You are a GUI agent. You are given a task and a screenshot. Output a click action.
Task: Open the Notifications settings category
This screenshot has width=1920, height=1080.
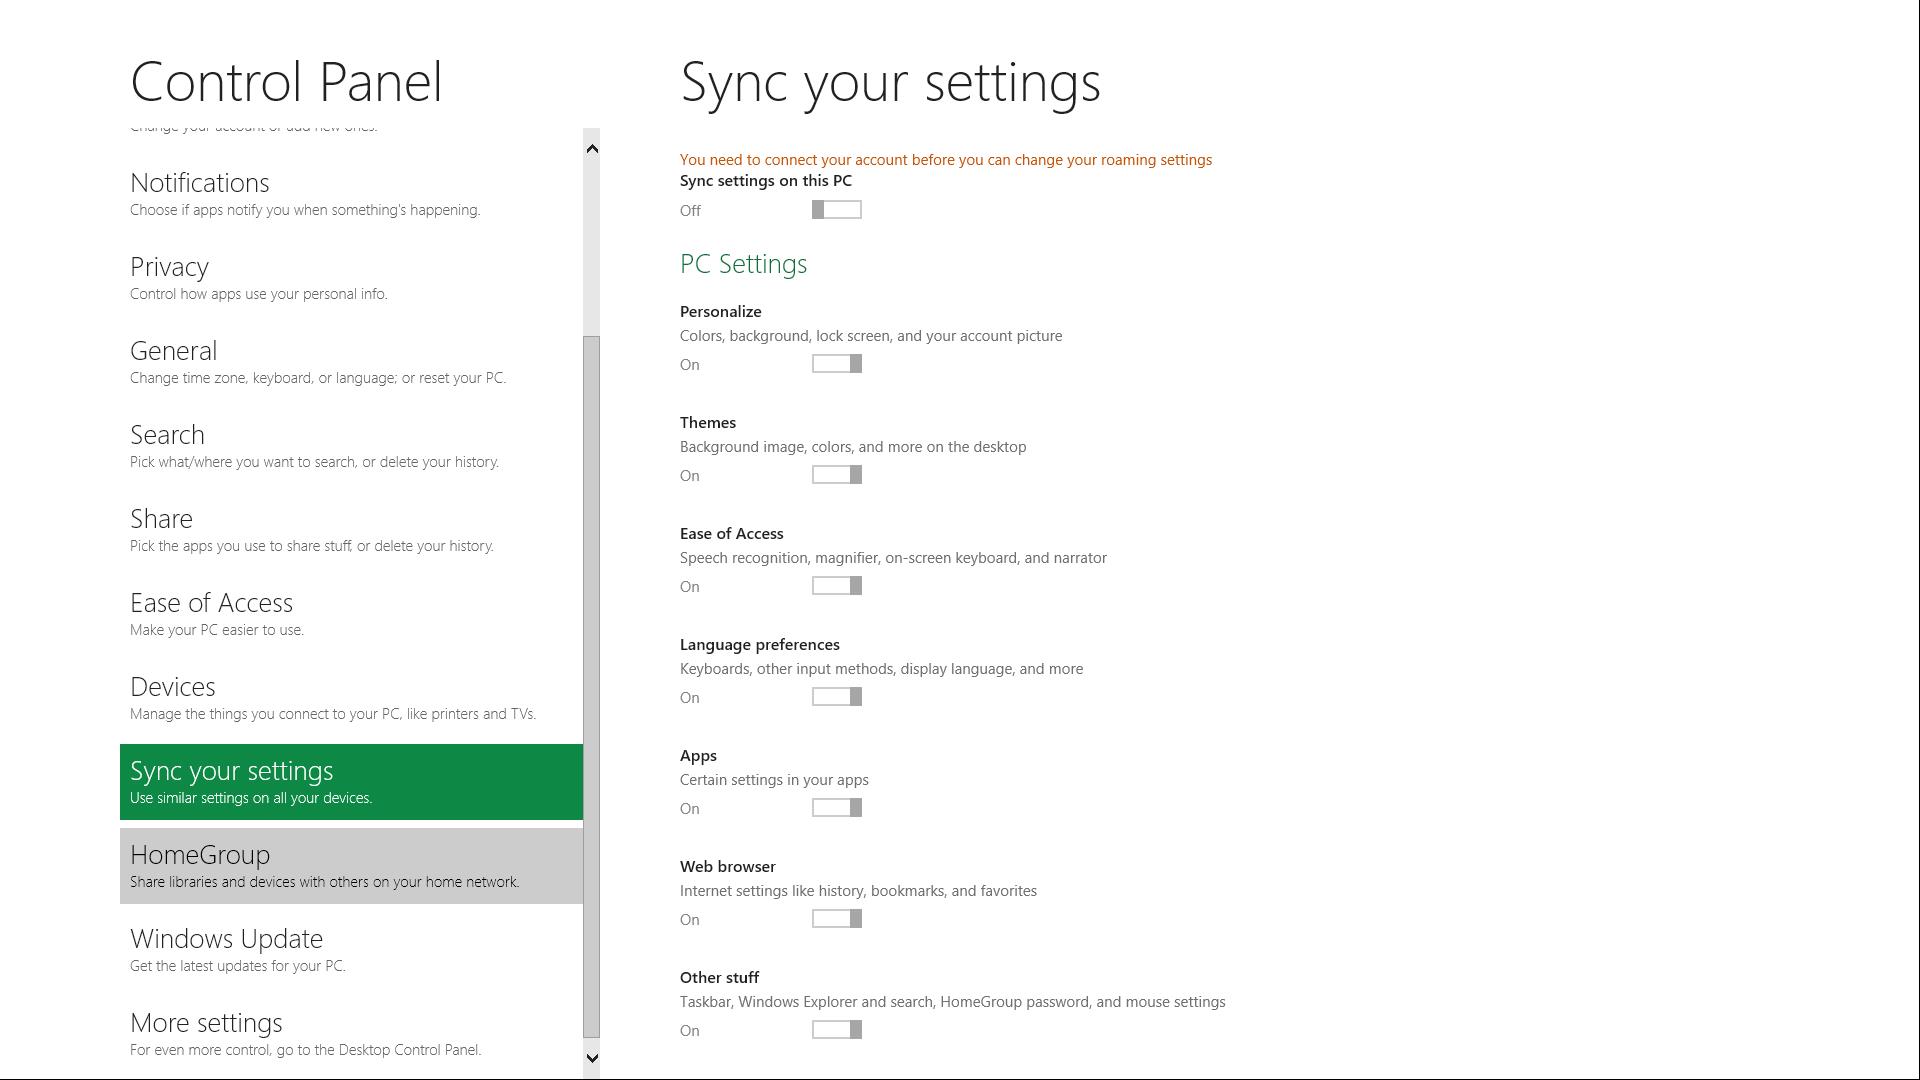click(x=351, y=194)
